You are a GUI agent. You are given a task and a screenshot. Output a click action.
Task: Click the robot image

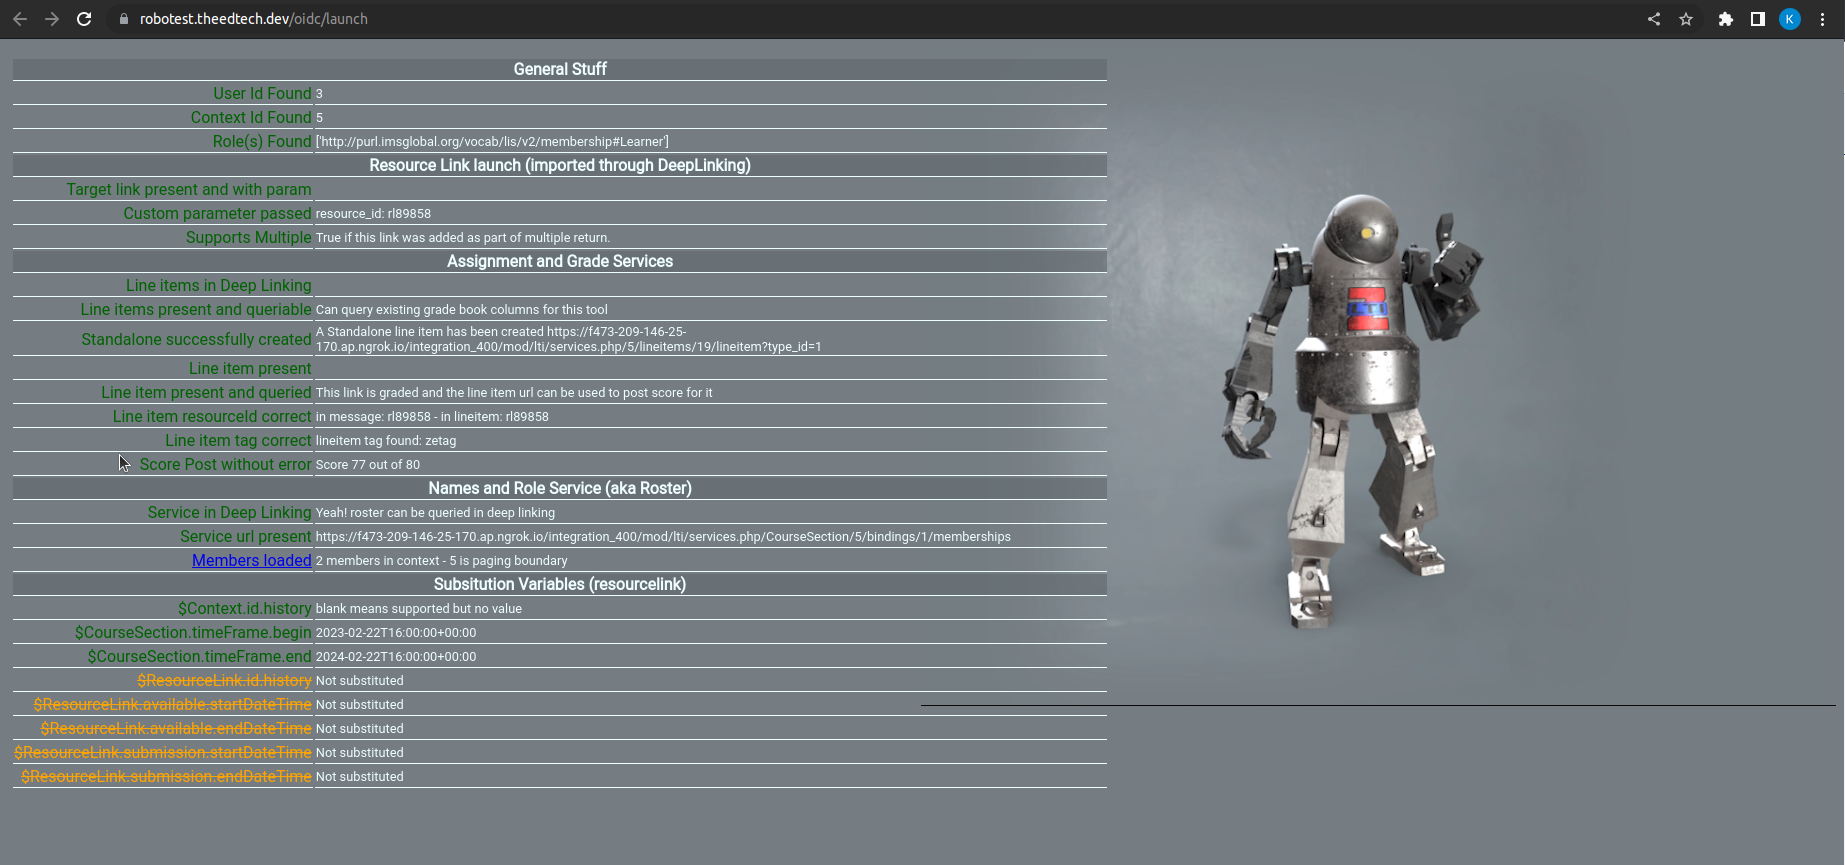point(1350,410)
